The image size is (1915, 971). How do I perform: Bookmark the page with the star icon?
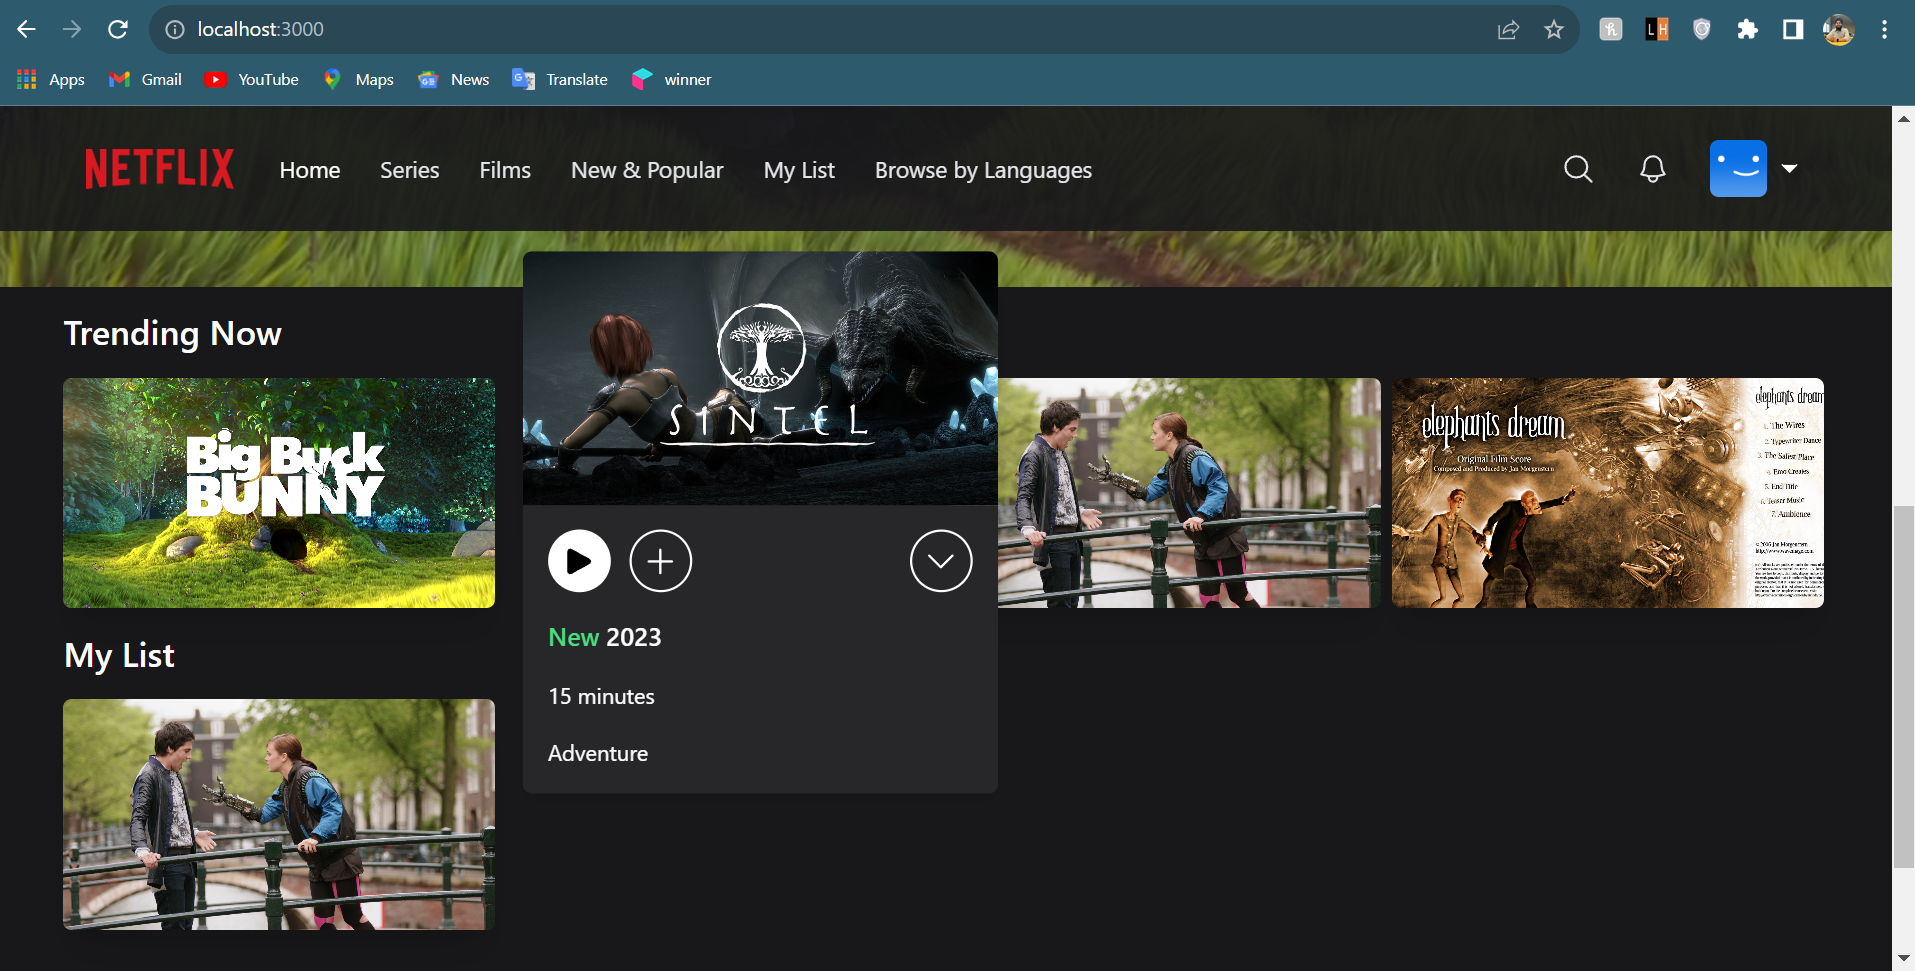1553,30
